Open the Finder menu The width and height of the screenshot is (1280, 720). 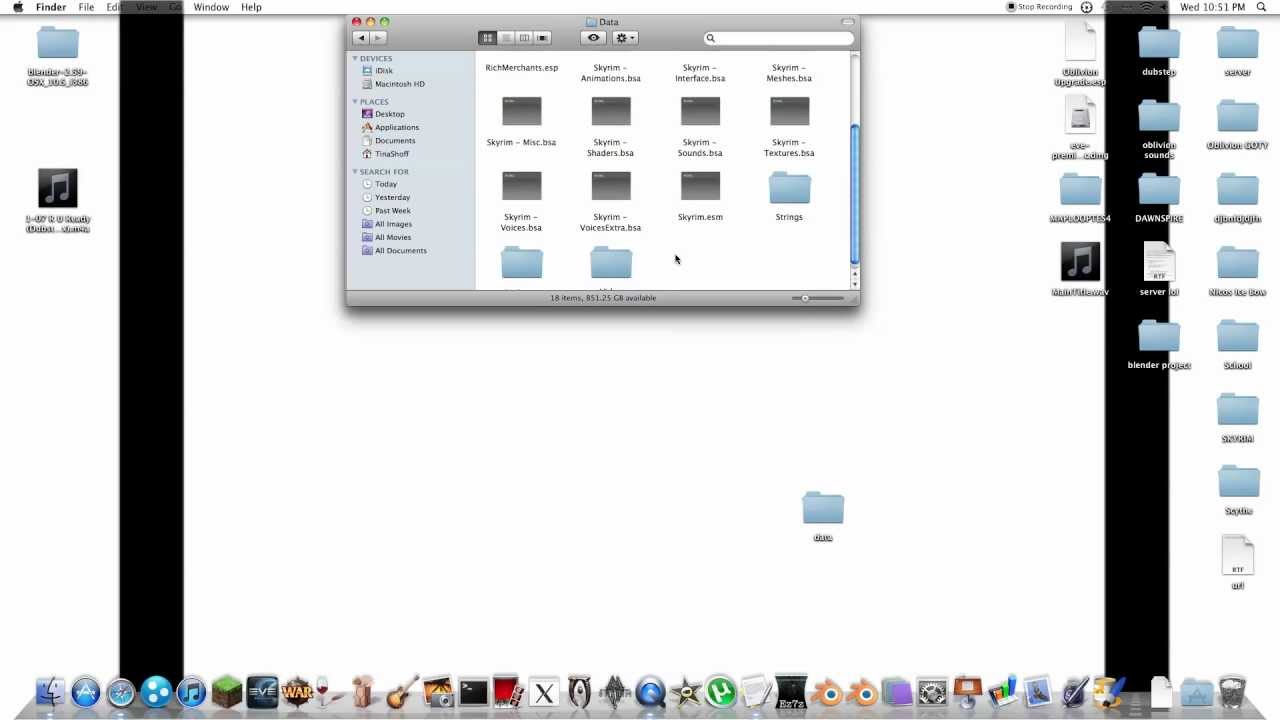click(51, 7)
